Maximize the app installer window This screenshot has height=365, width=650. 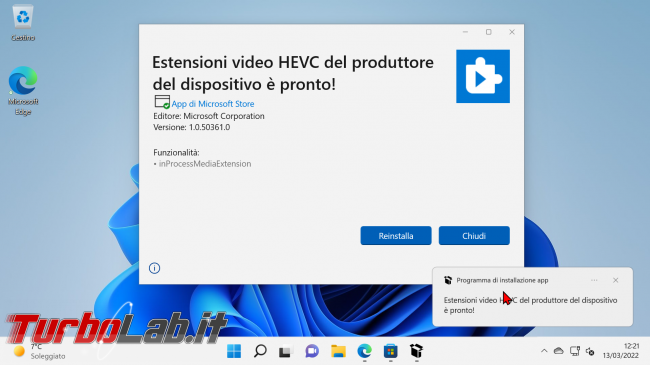click(489, 32)
